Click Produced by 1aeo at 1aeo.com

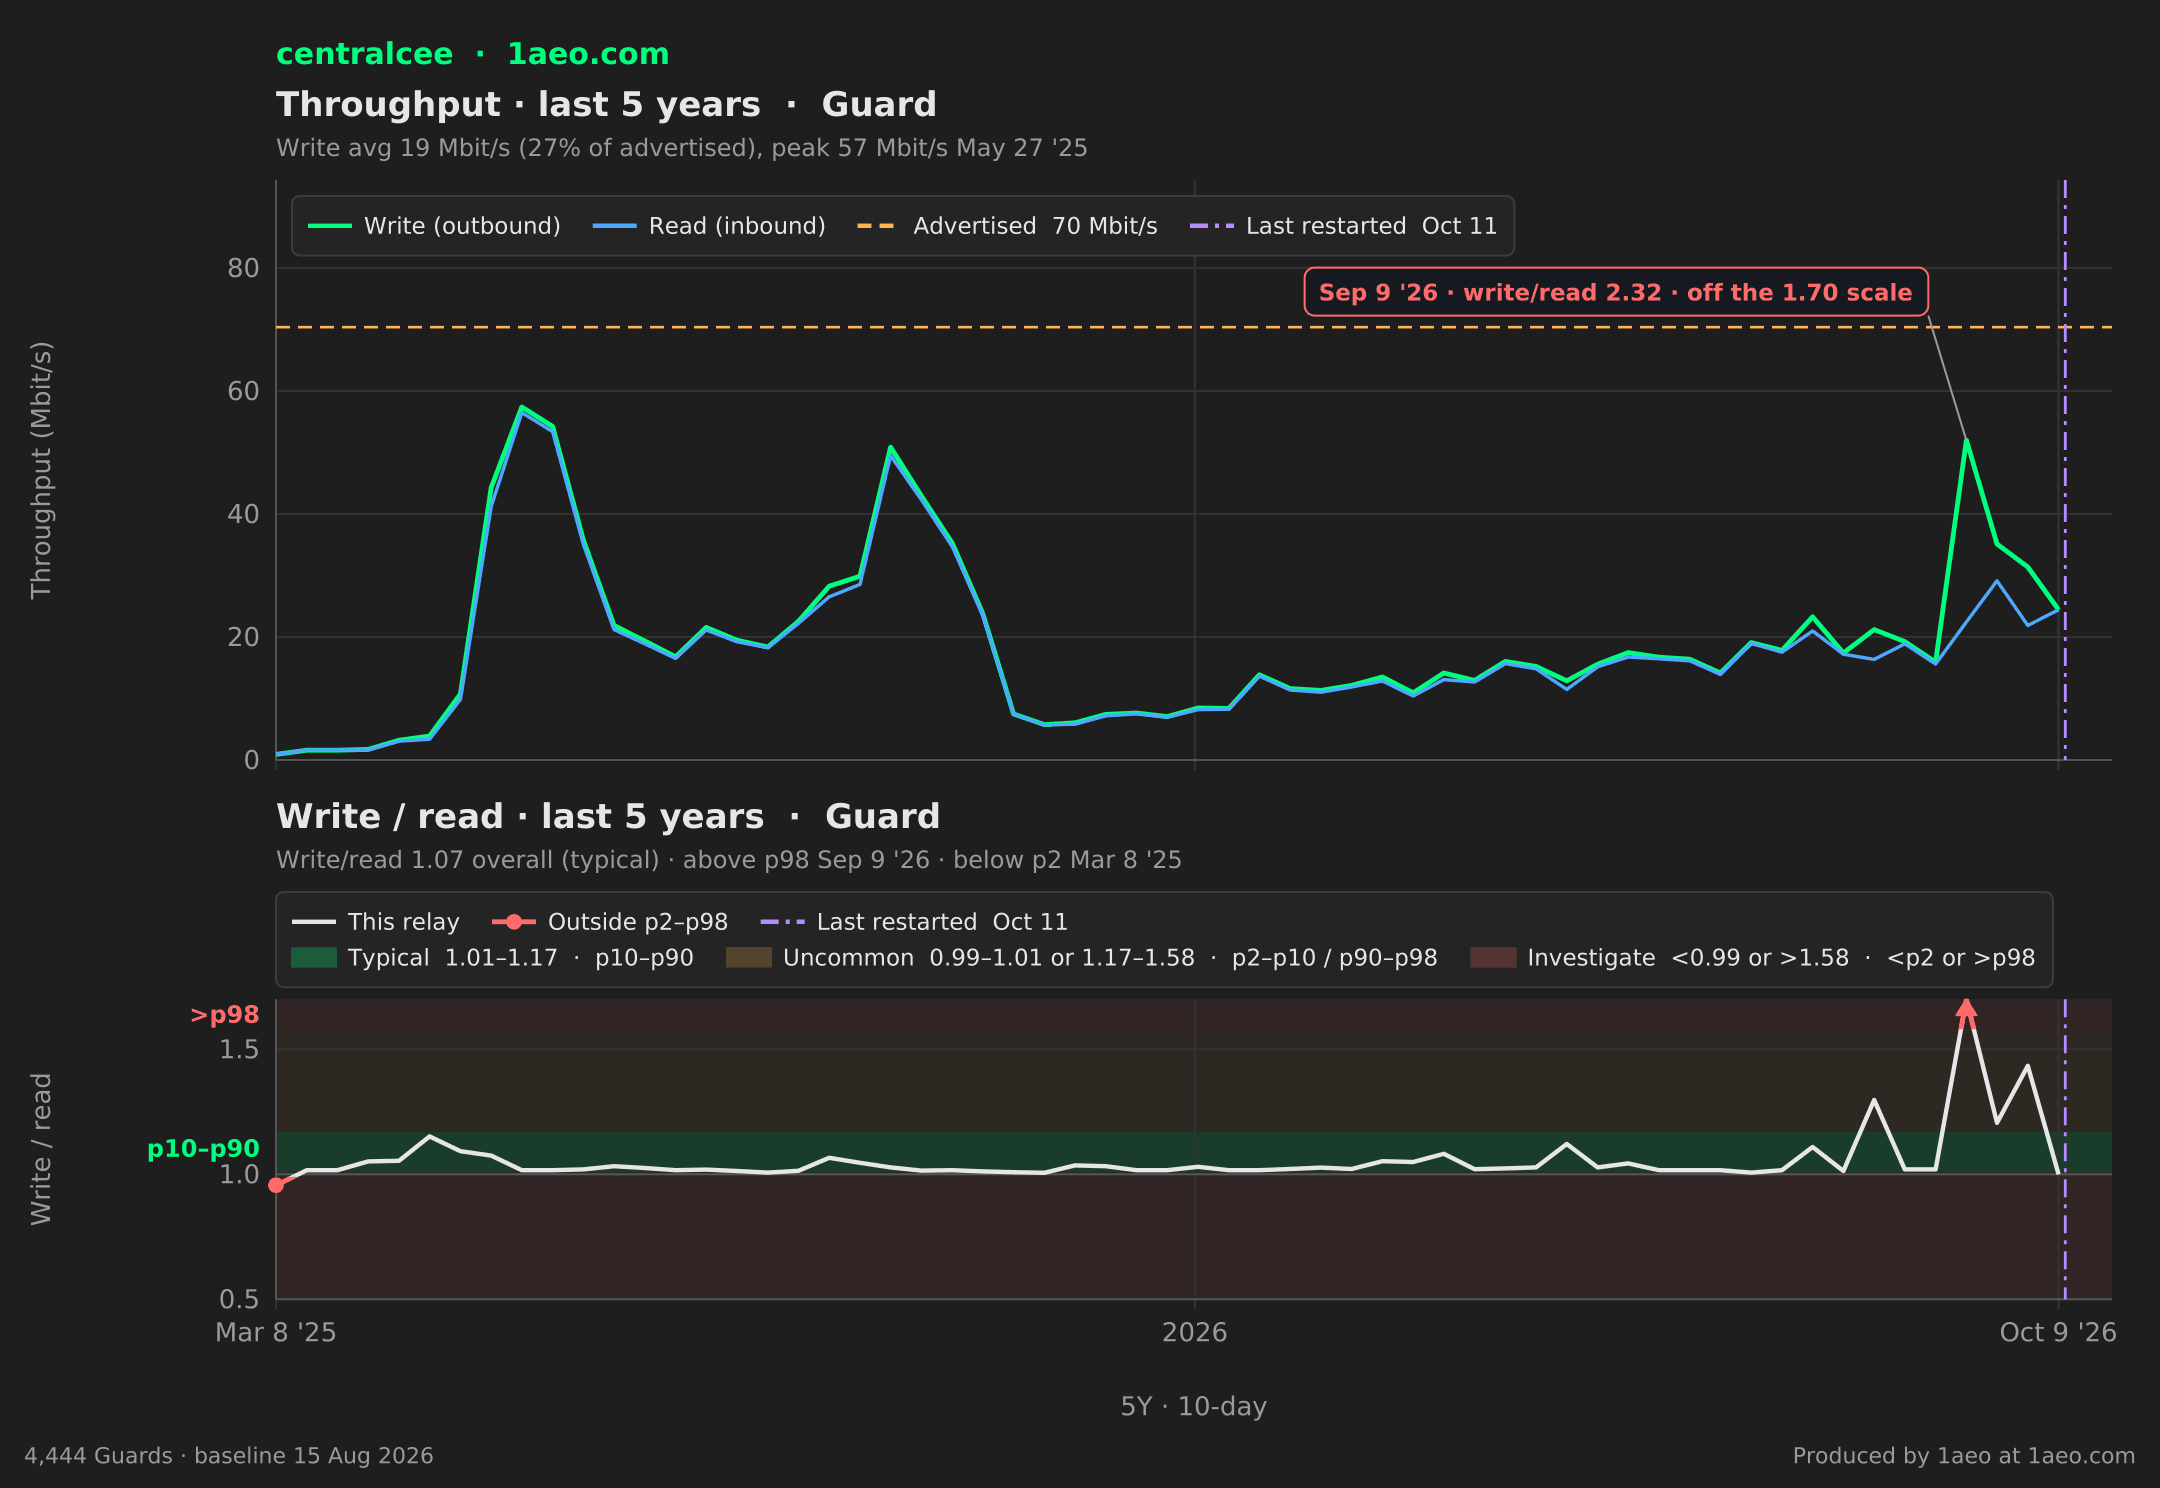click(x=1964, y=1456)
